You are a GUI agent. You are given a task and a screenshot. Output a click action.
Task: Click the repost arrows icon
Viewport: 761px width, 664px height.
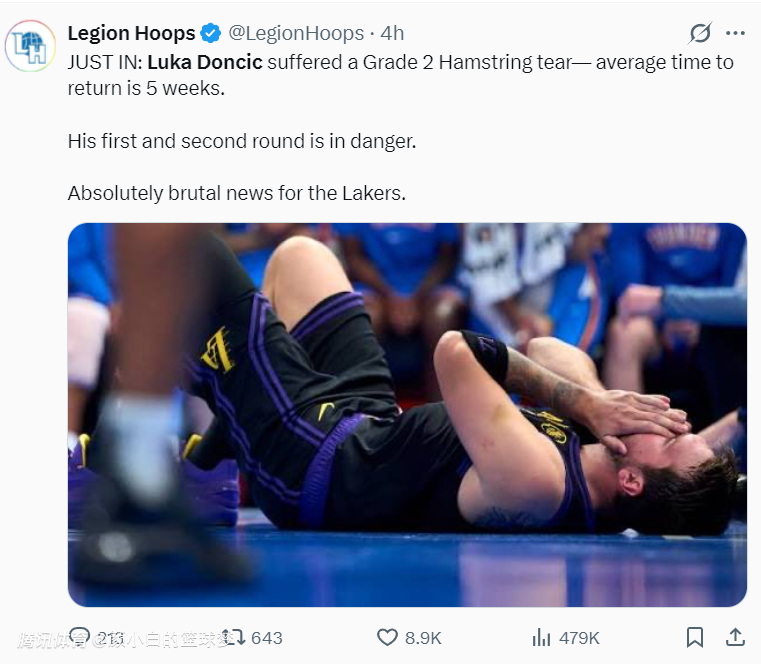coord(233,637)
